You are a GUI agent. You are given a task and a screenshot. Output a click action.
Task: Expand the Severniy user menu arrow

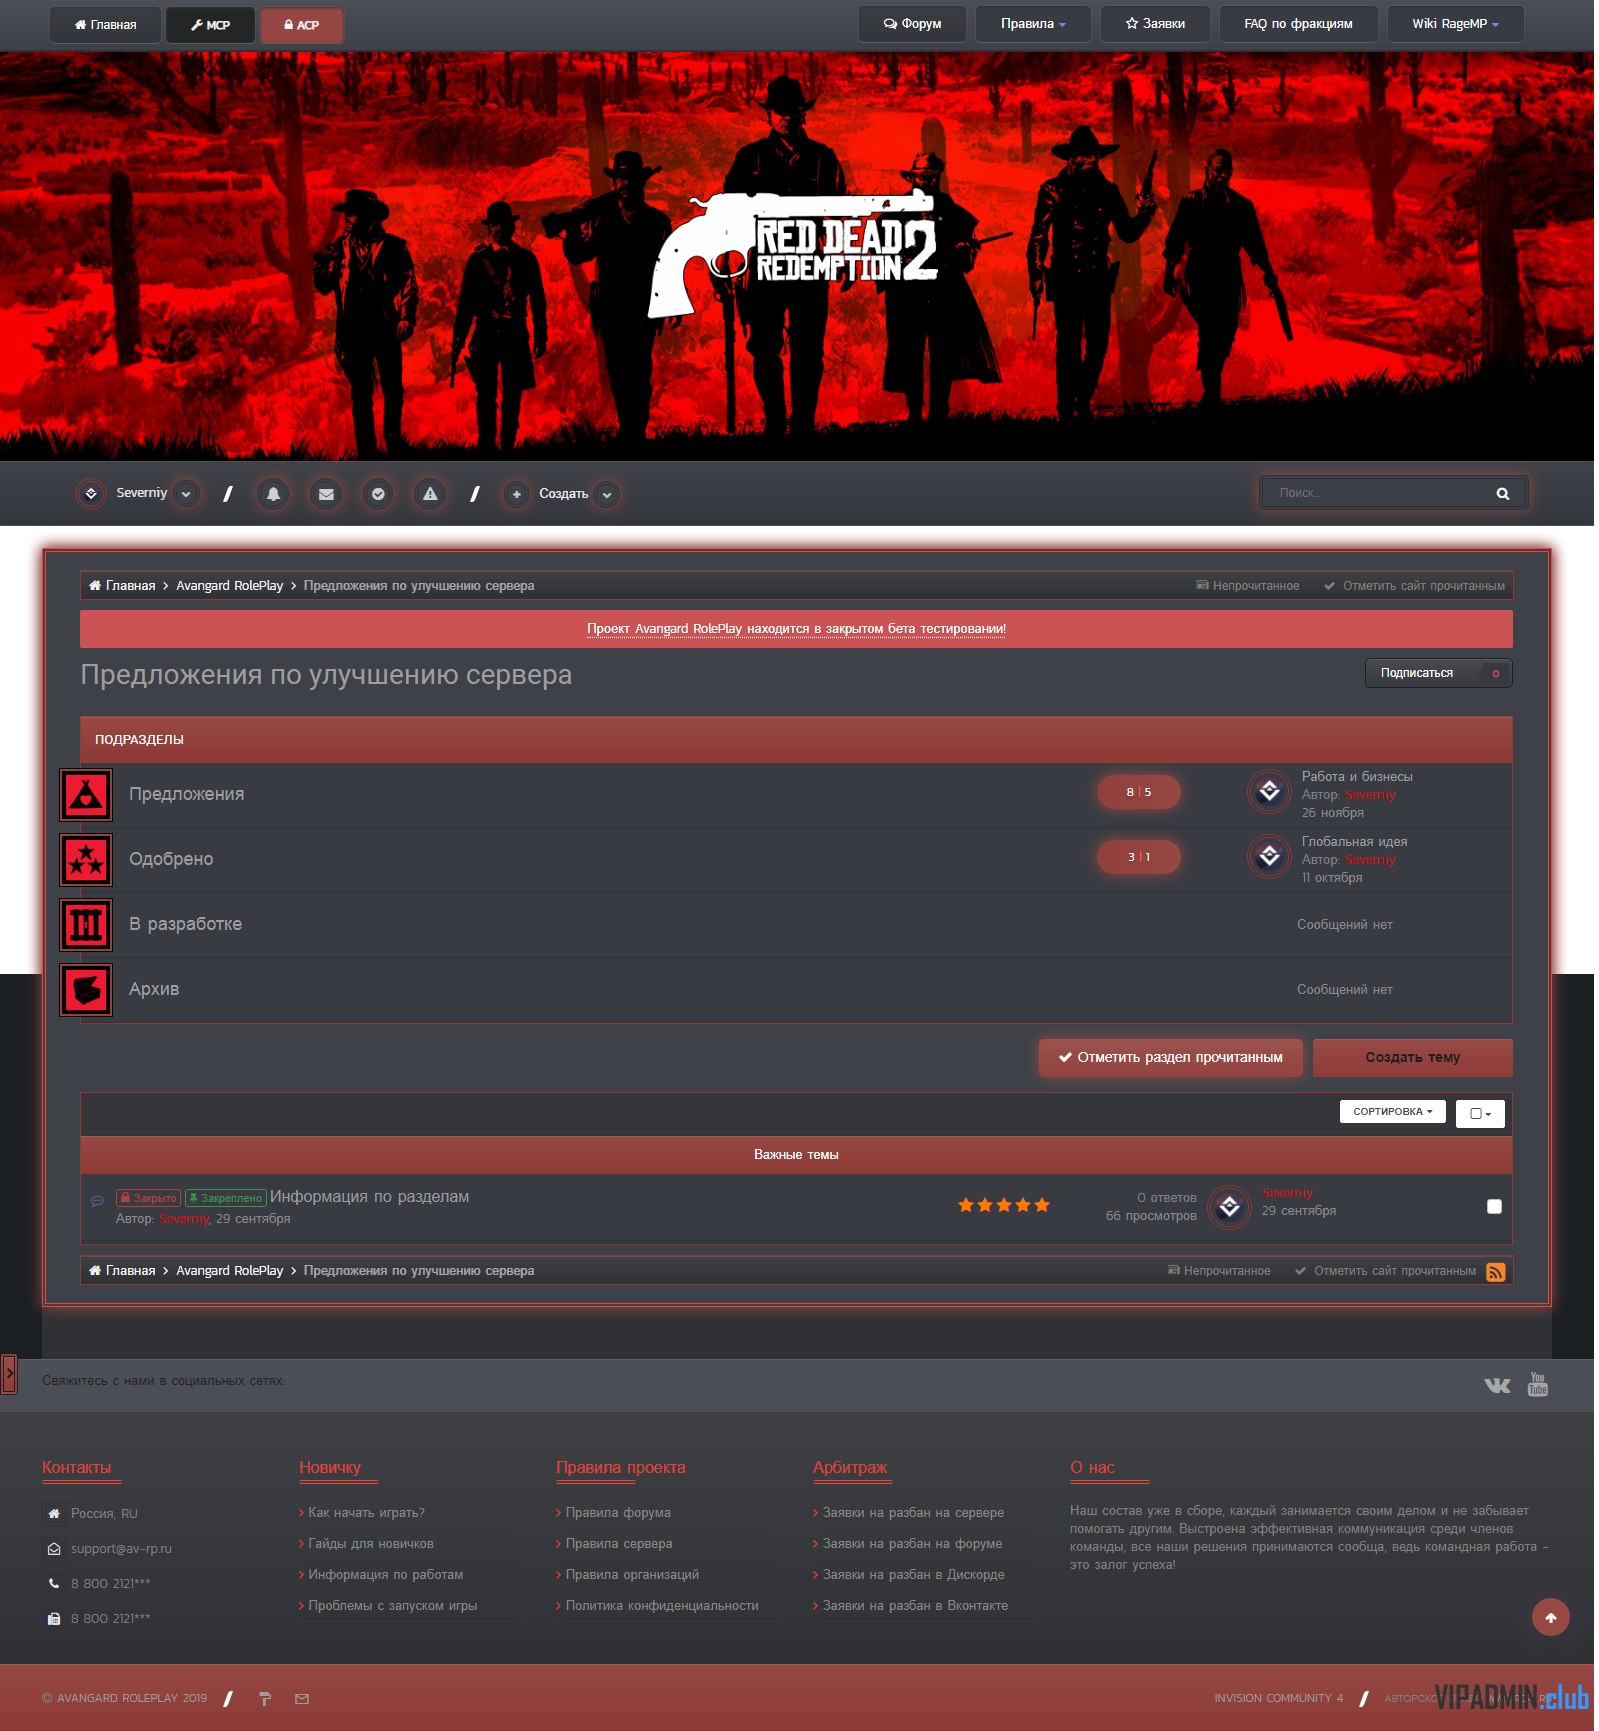point(186,494)
